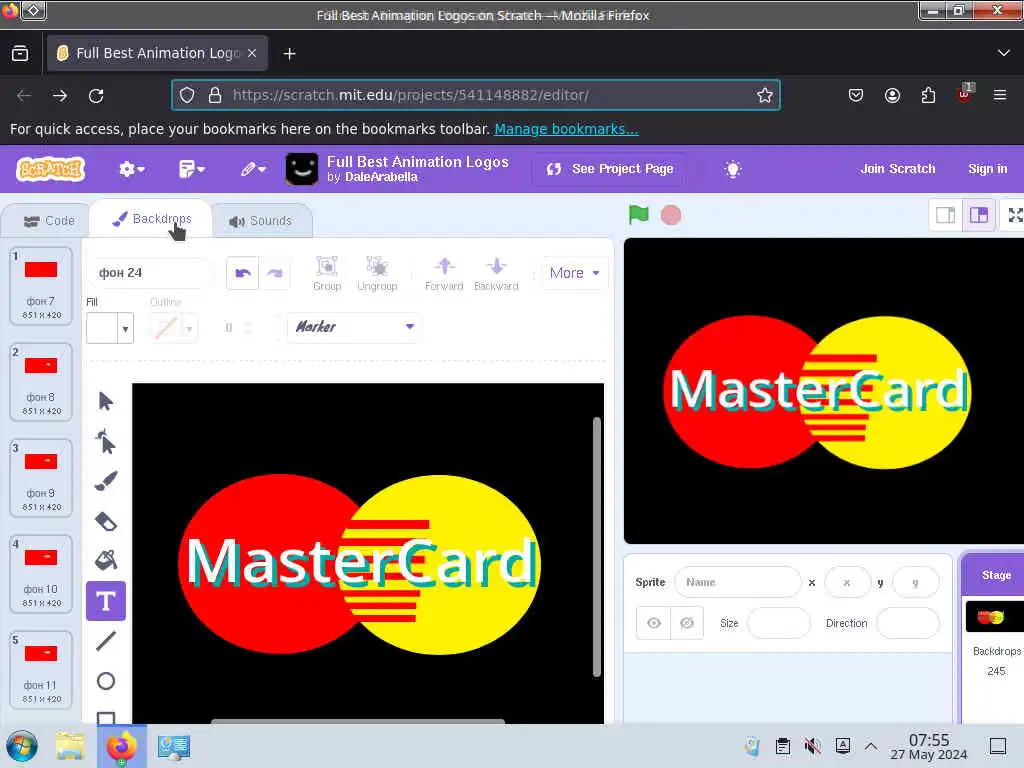Select the arrow Select tool
Image resolution: width=1024 pixels, height=768 pixels.
106,400
